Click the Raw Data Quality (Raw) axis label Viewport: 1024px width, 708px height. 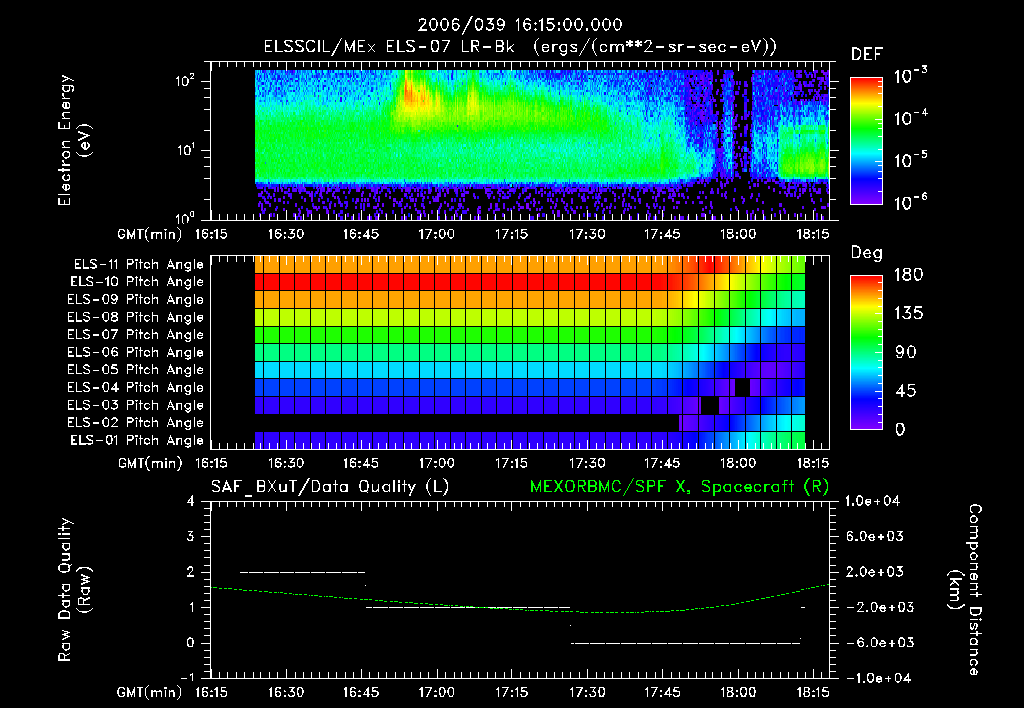click(x=74, y=590)
